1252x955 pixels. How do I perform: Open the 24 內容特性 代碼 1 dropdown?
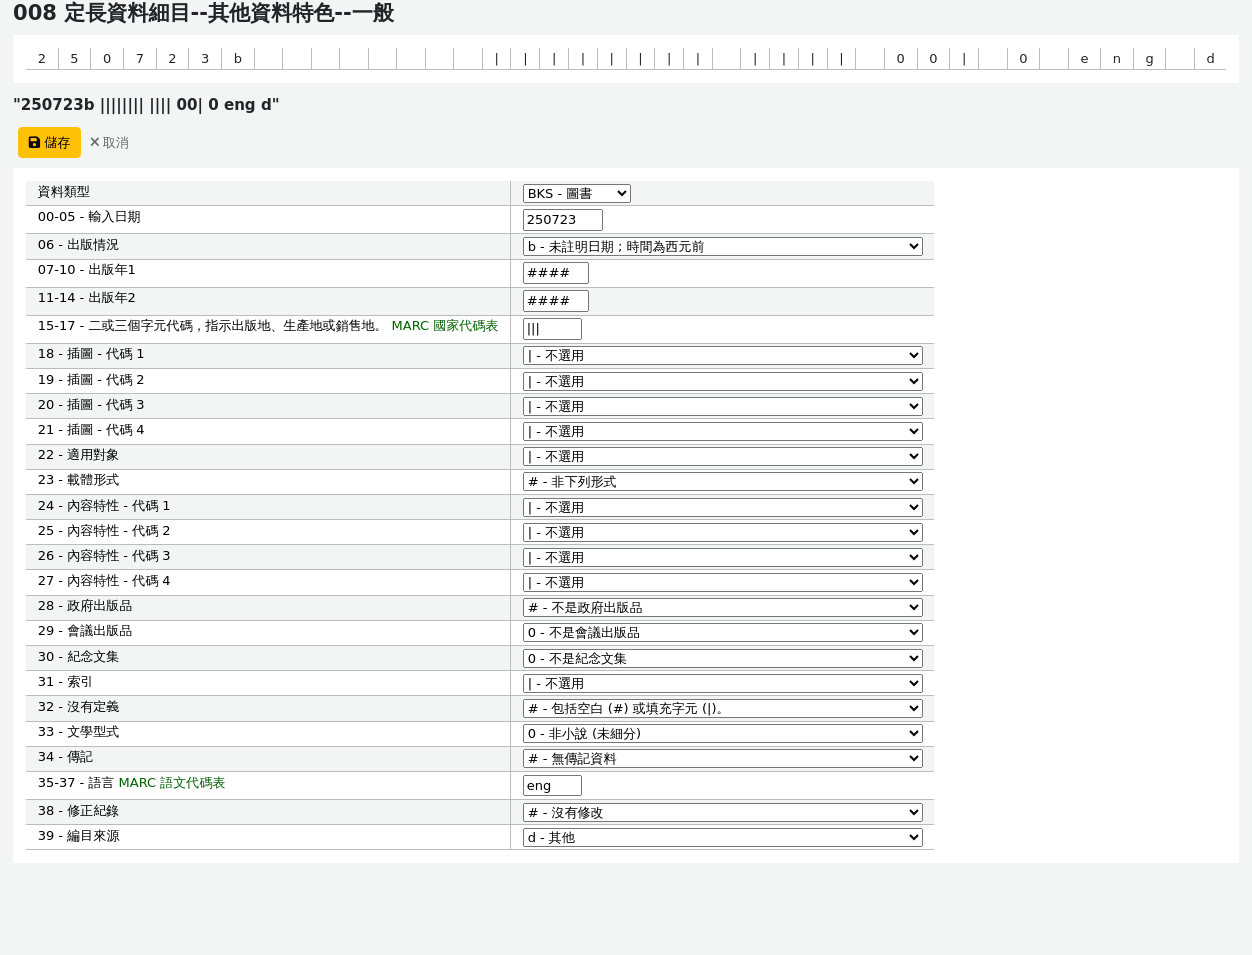tap(723, 507)
